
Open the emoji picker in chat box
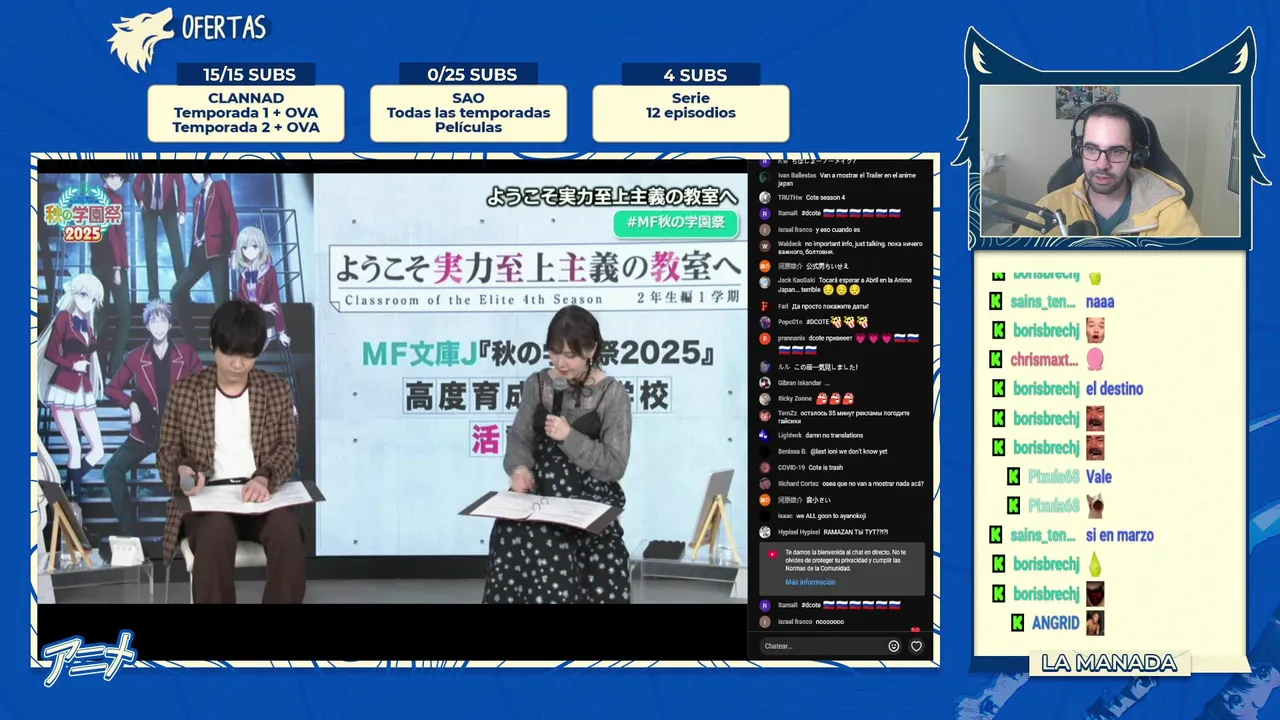[x=894, y=646]
